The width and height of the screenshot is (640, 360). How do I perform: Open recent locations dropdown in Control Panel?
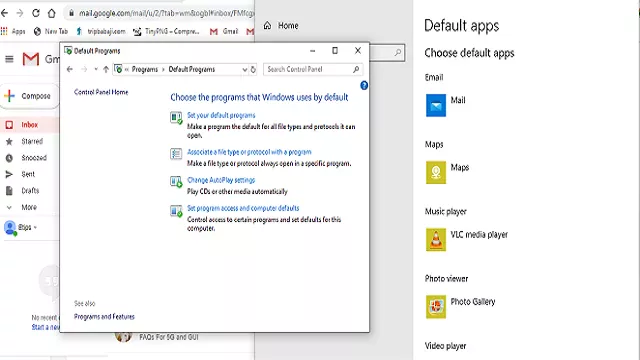(x=96, y=69)
